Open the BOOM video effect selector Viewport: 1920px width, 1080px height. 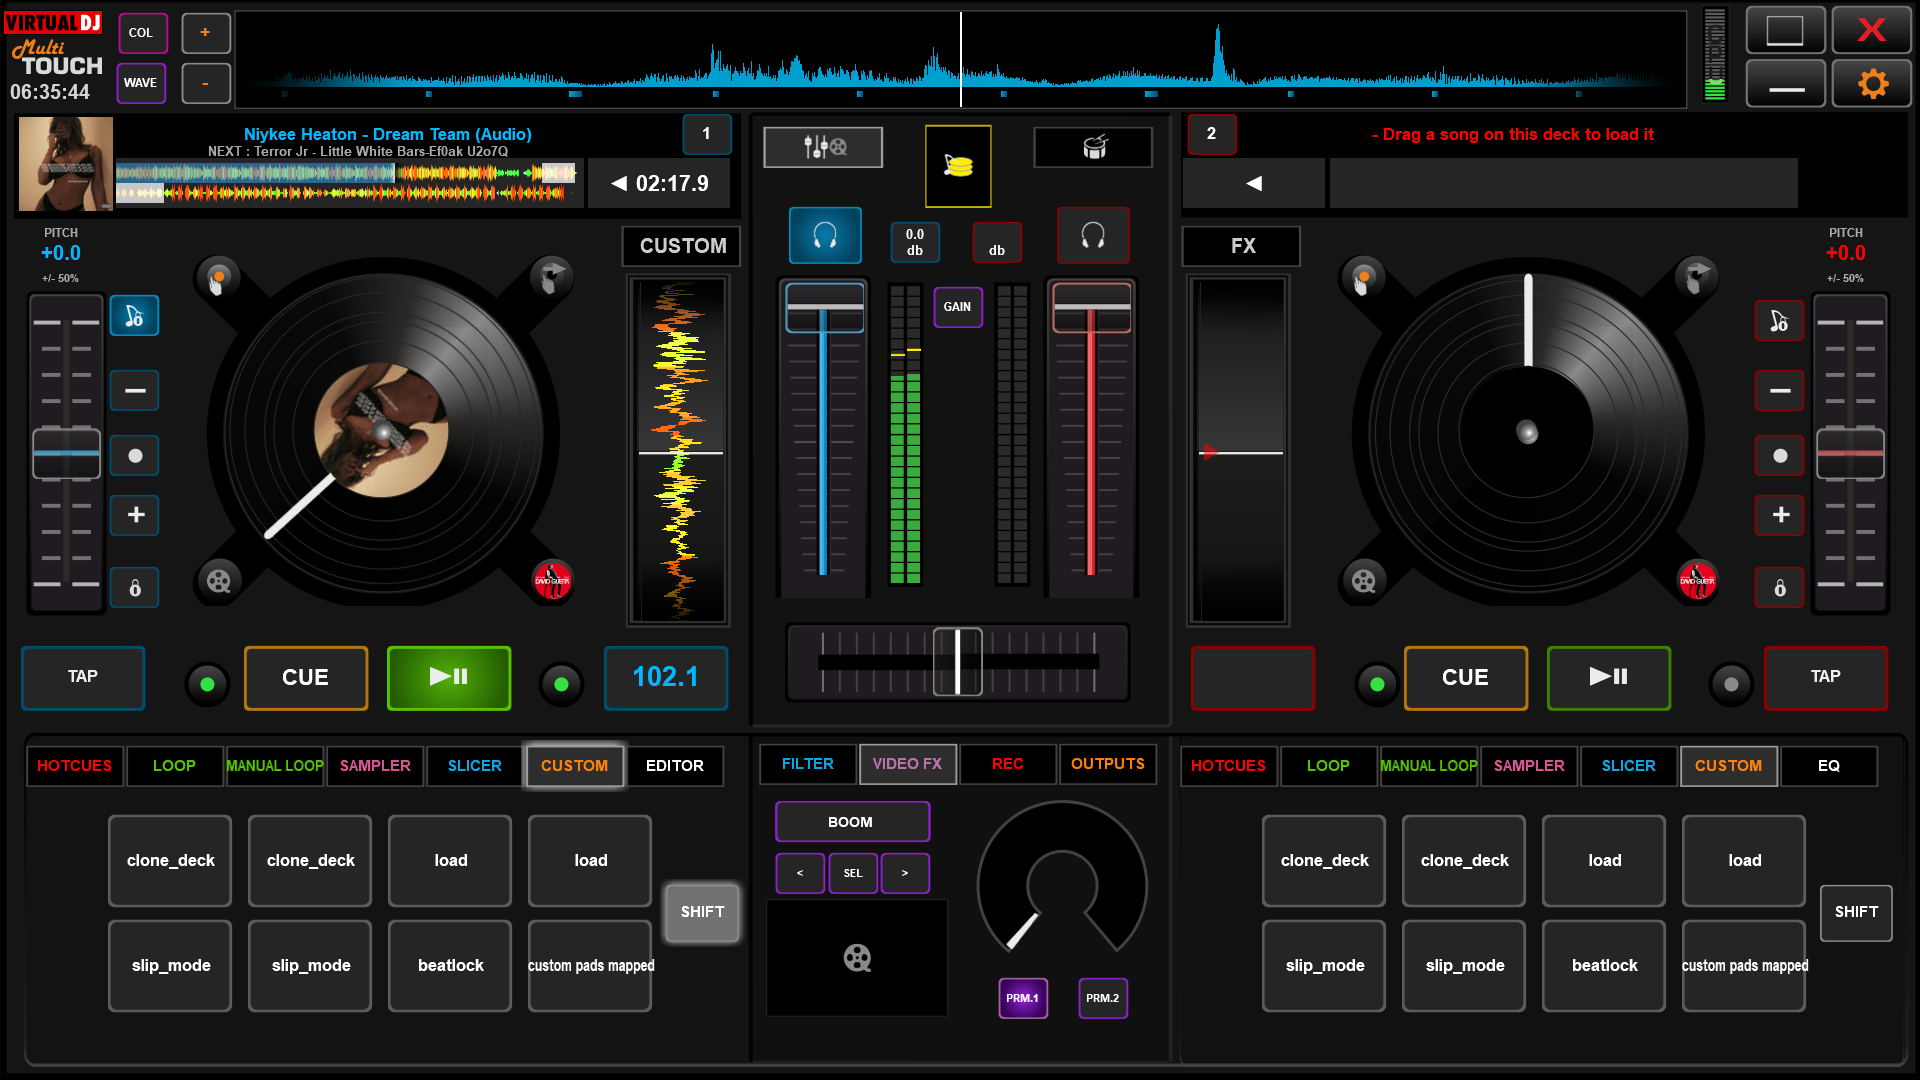coord(852,822)
